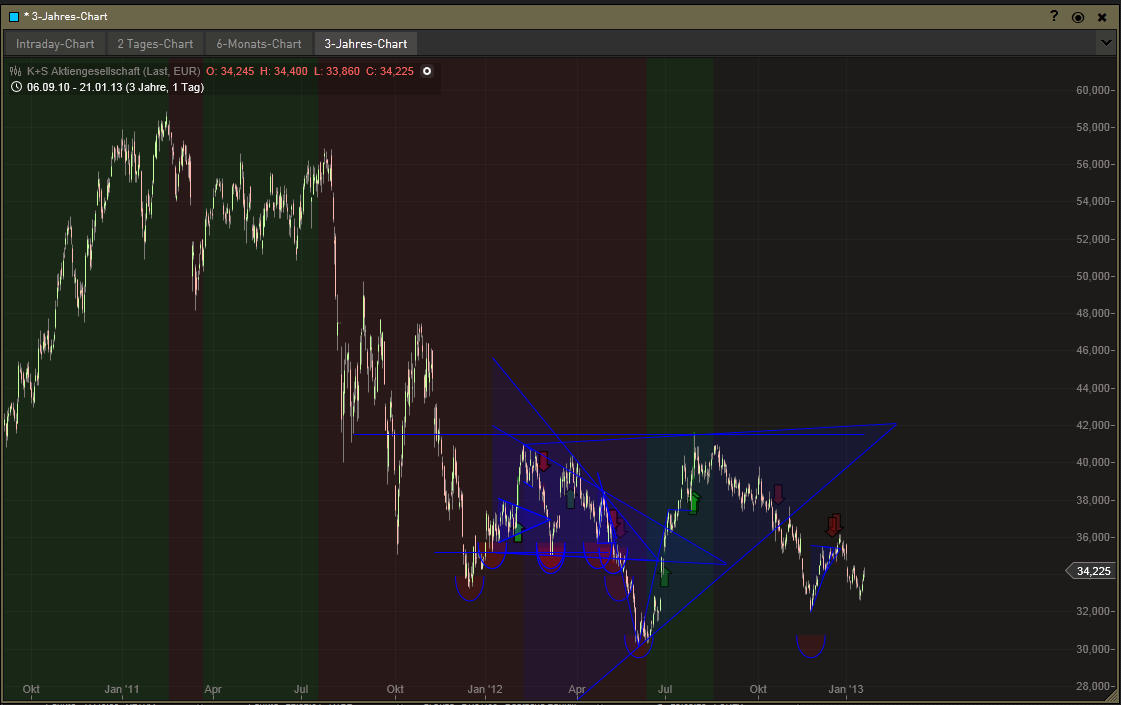
Task: Select the double red down-arrow signal near Jan '13
Action: 834,525
